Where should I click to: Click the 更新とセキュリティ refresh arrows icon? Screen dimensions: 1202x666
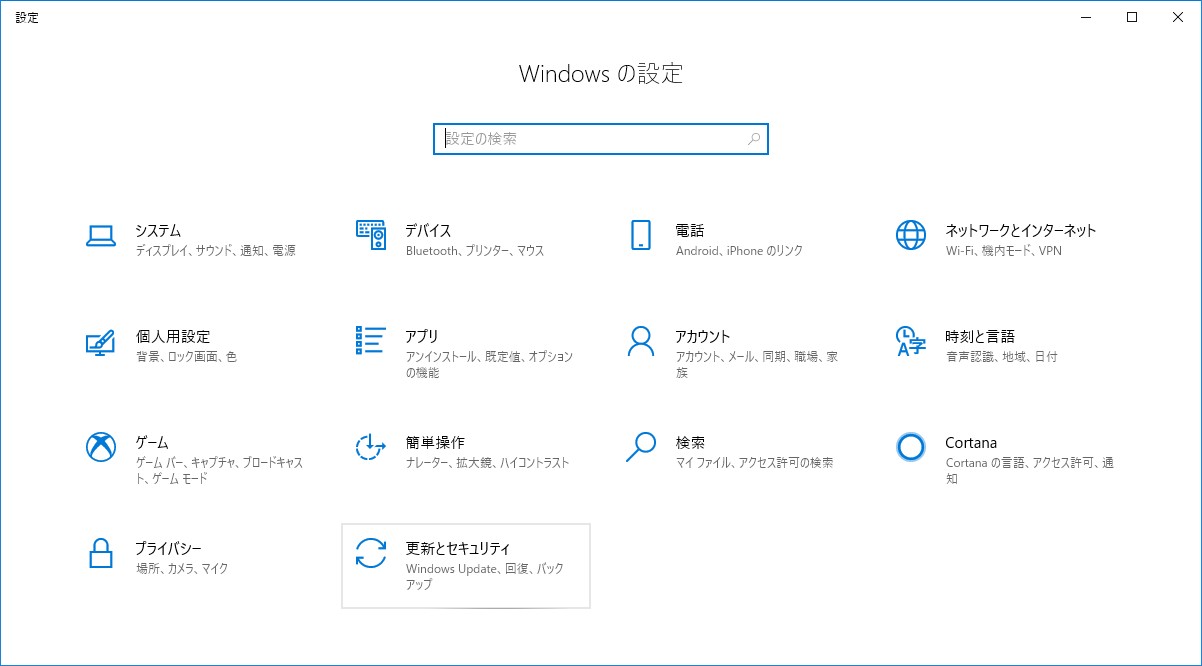point(371,553)
